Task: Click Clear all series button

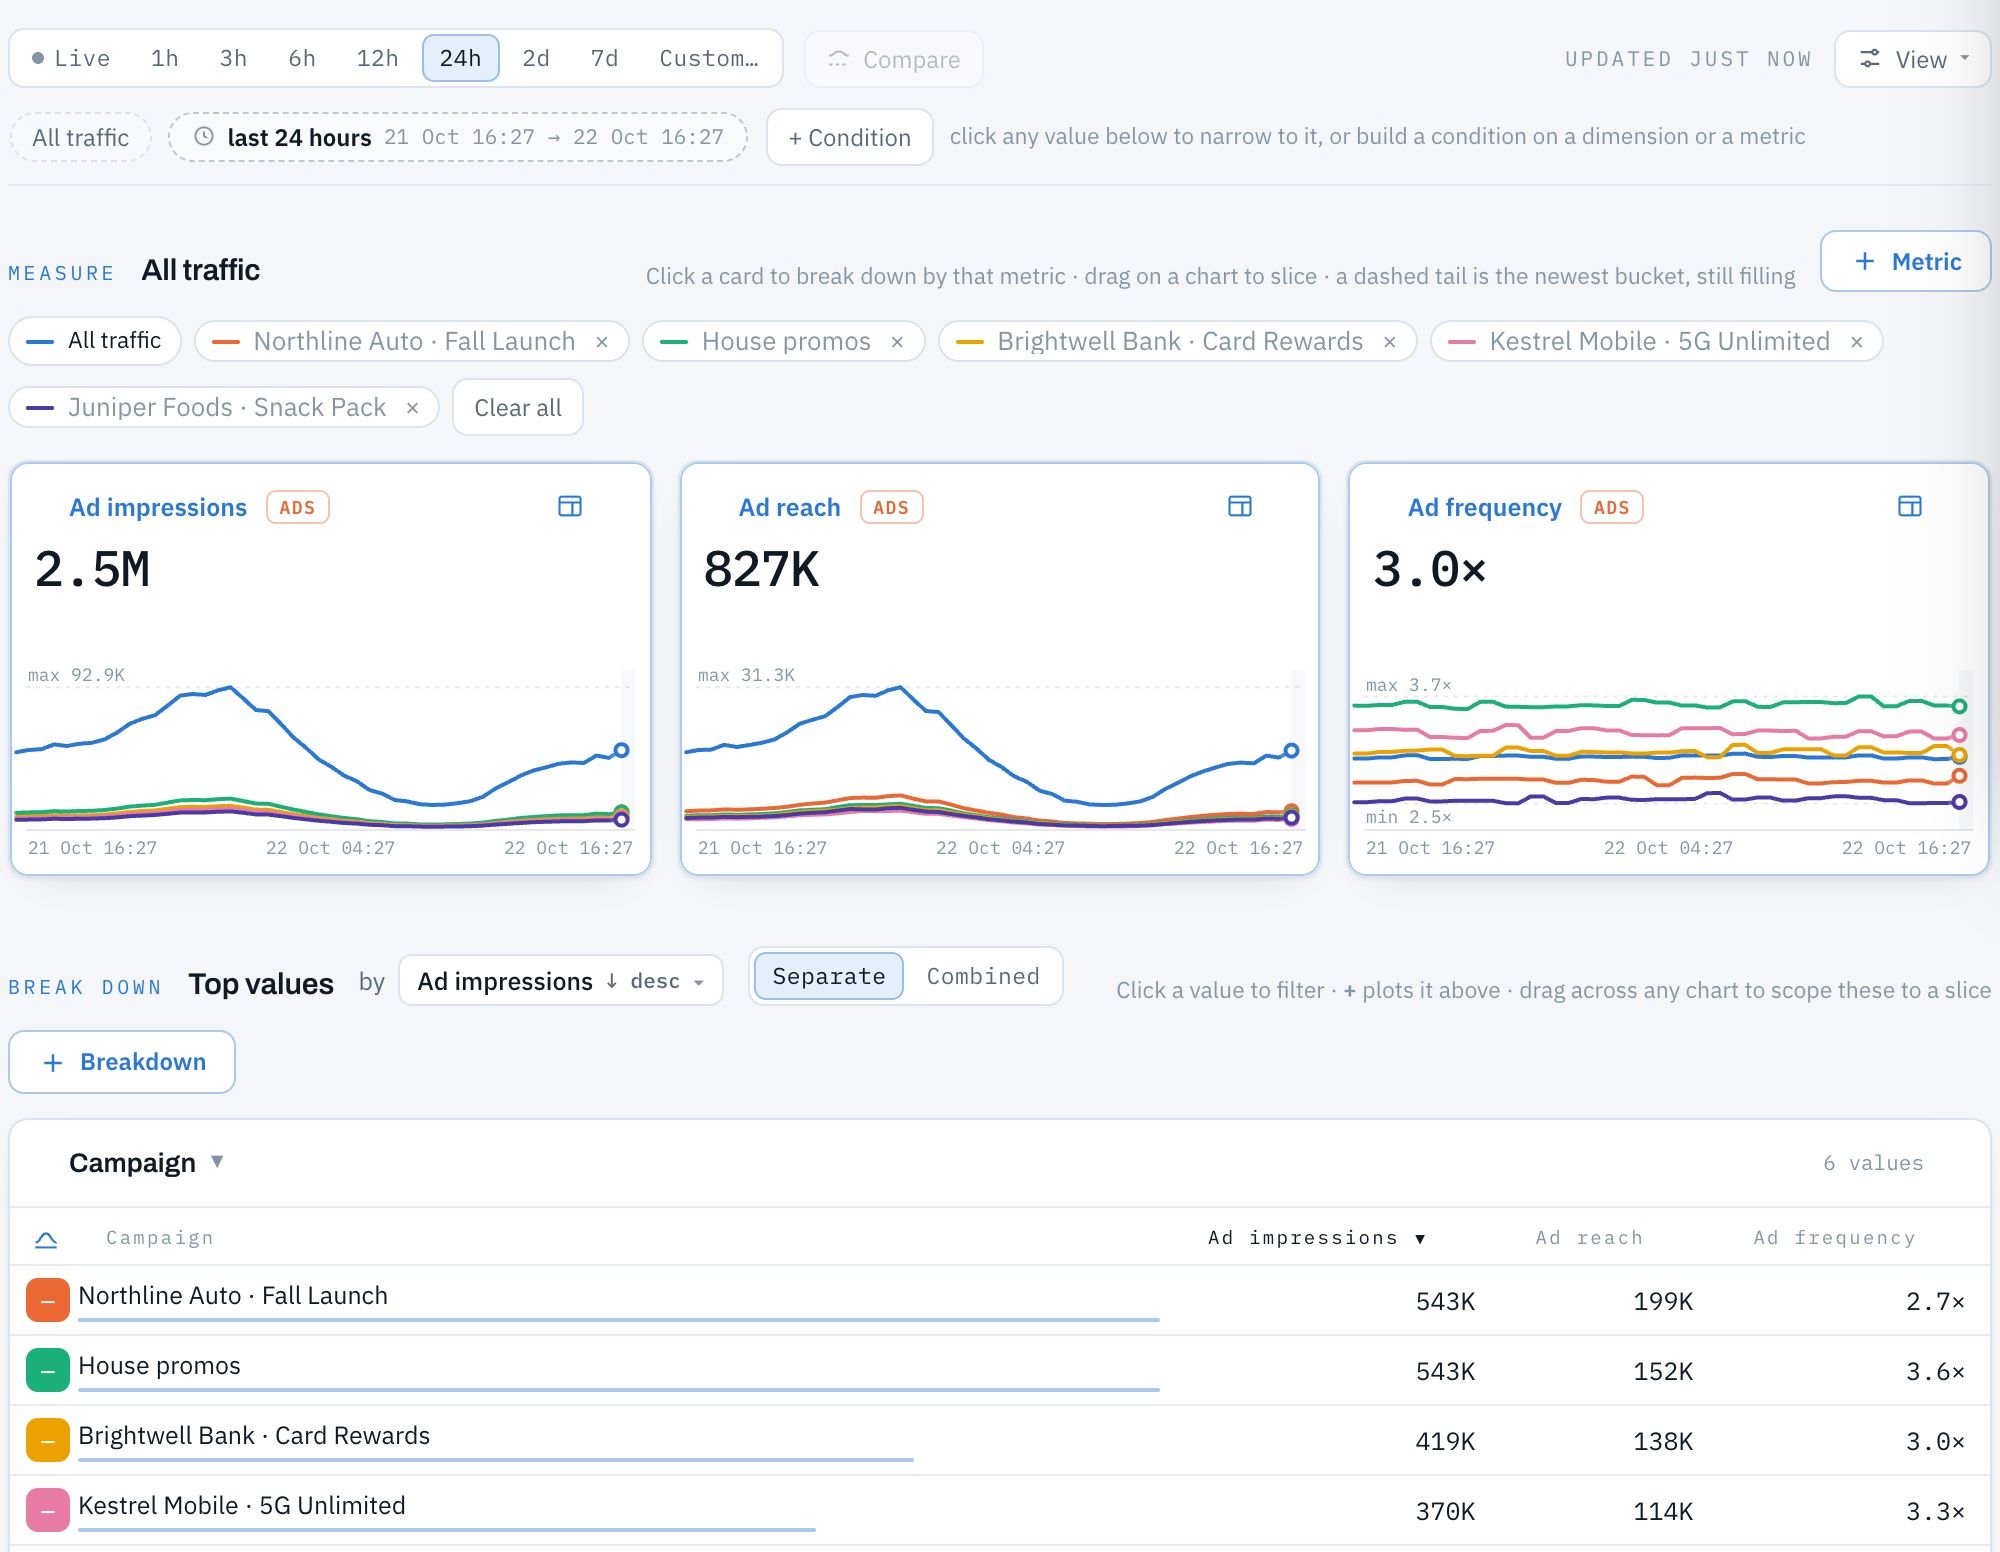Action: click(518, 408)
